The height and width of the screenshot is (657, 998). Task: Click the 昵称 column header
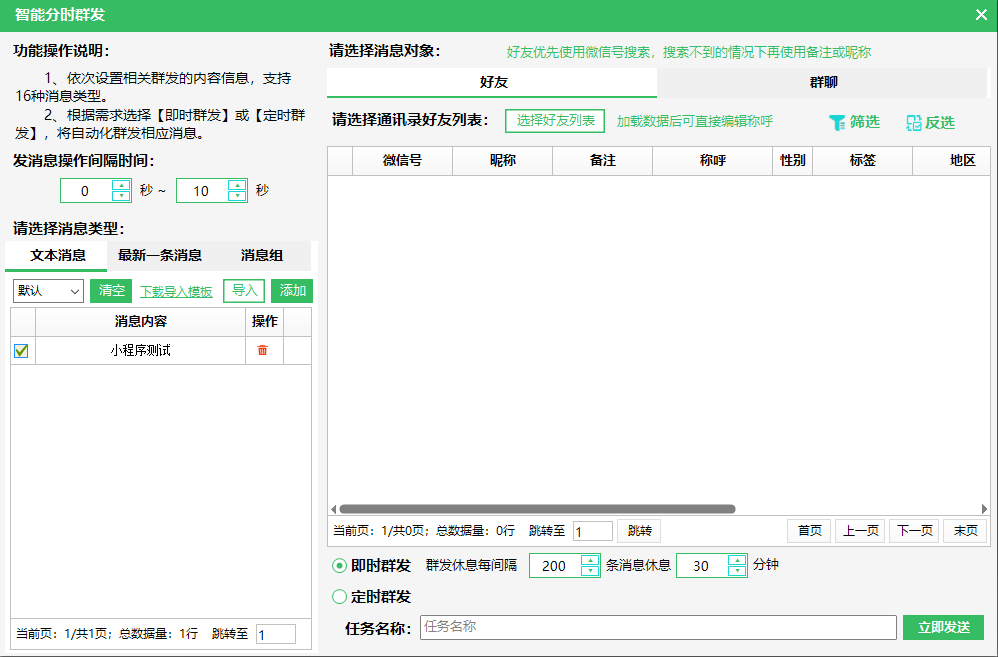click(503, 160)
